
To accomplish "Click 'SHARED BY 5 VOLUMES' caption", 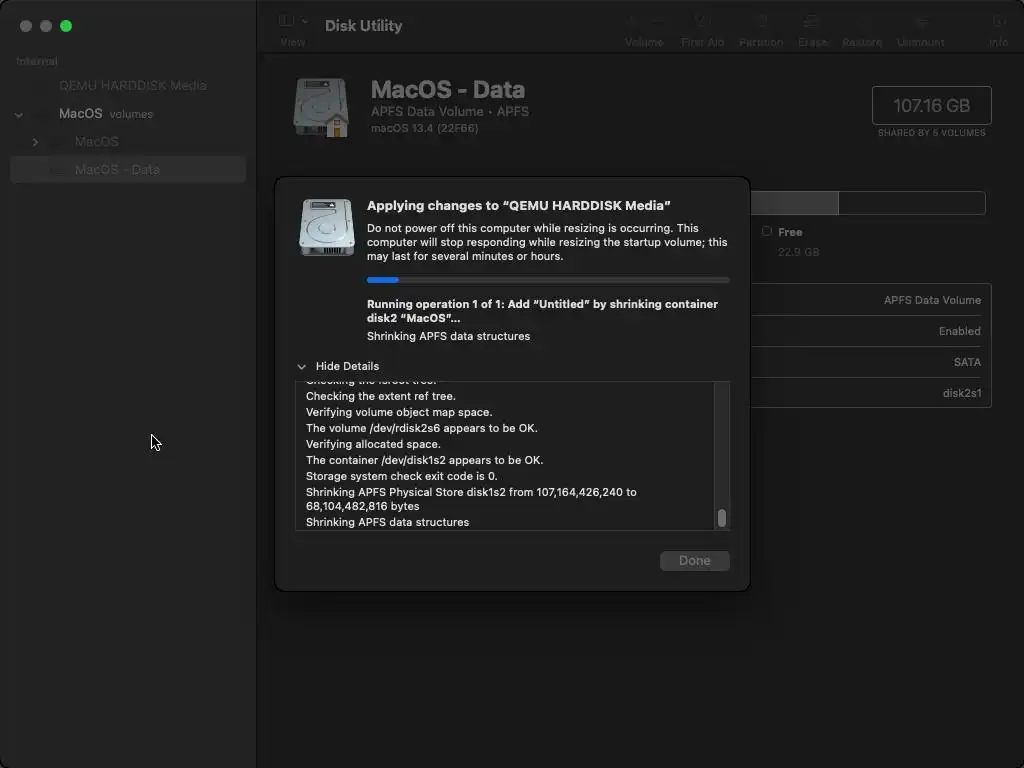I will tap(931, 133).
